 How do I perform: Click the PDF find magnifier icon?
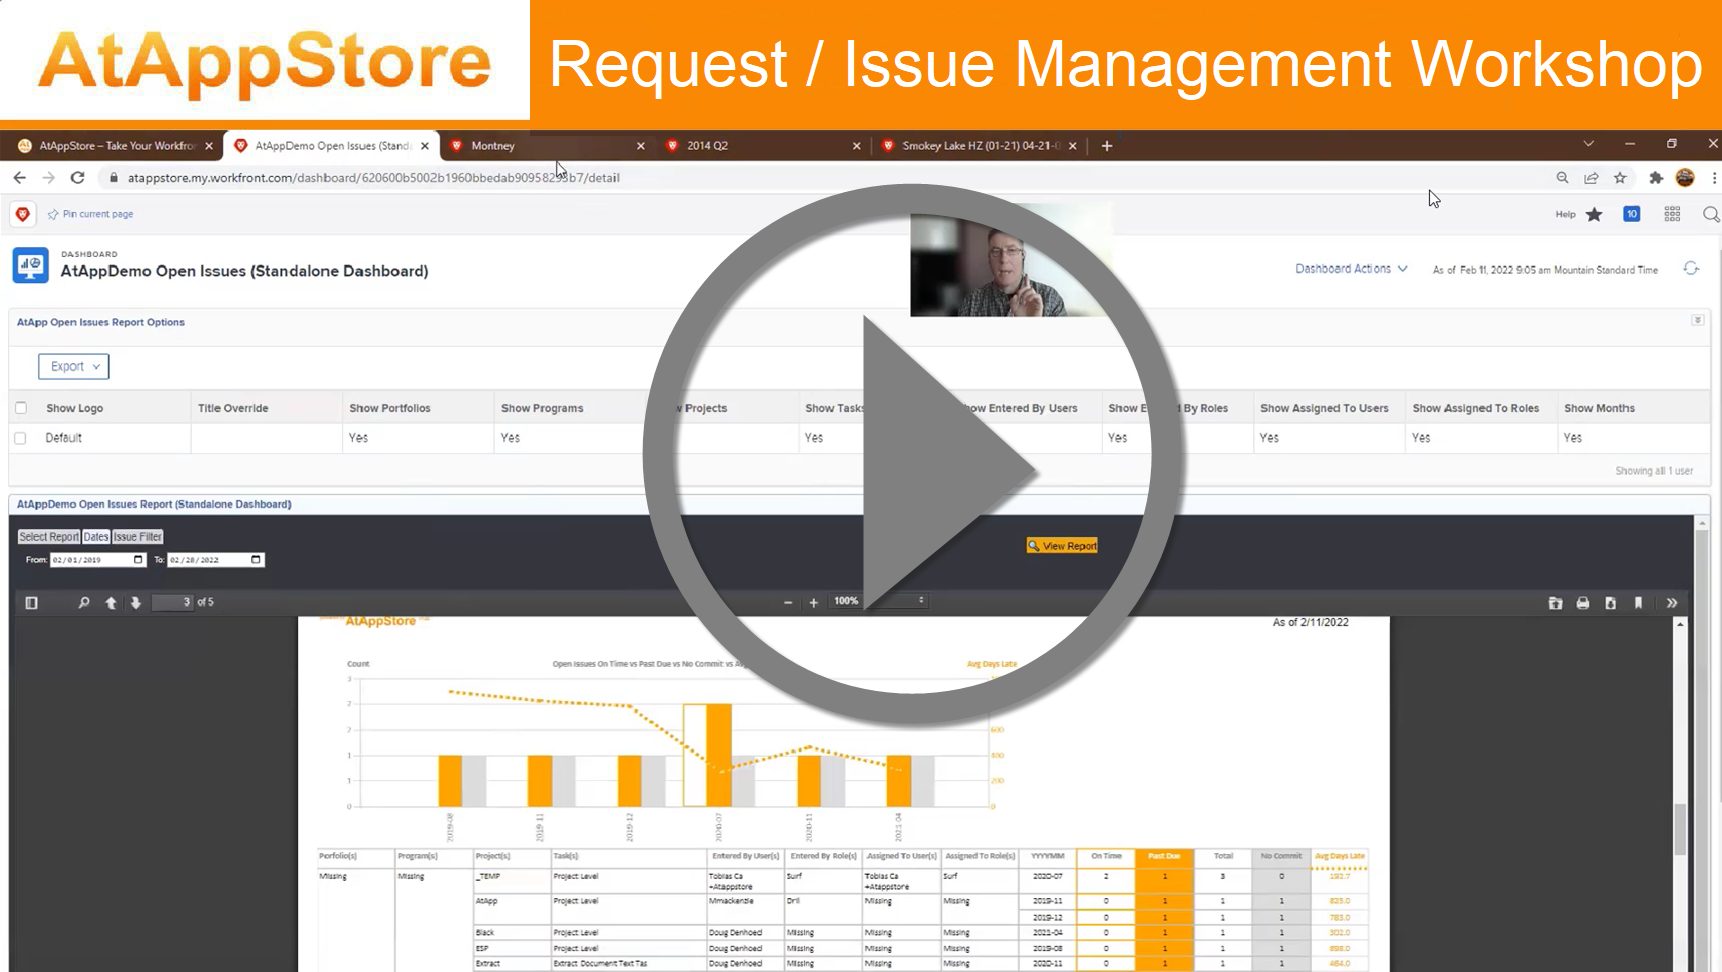[84, 603]
